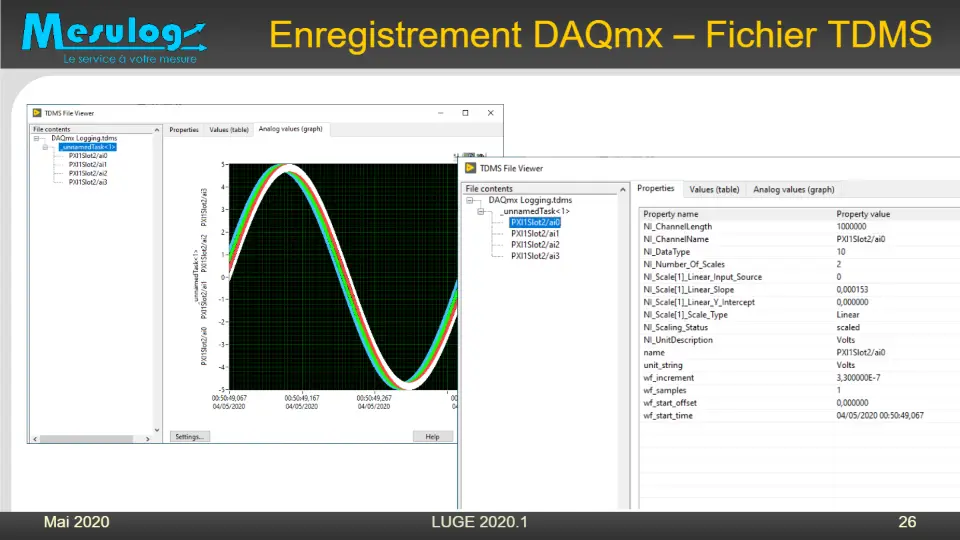Click wf_samples property name
The image size is (960, 540).
point(664,390)
